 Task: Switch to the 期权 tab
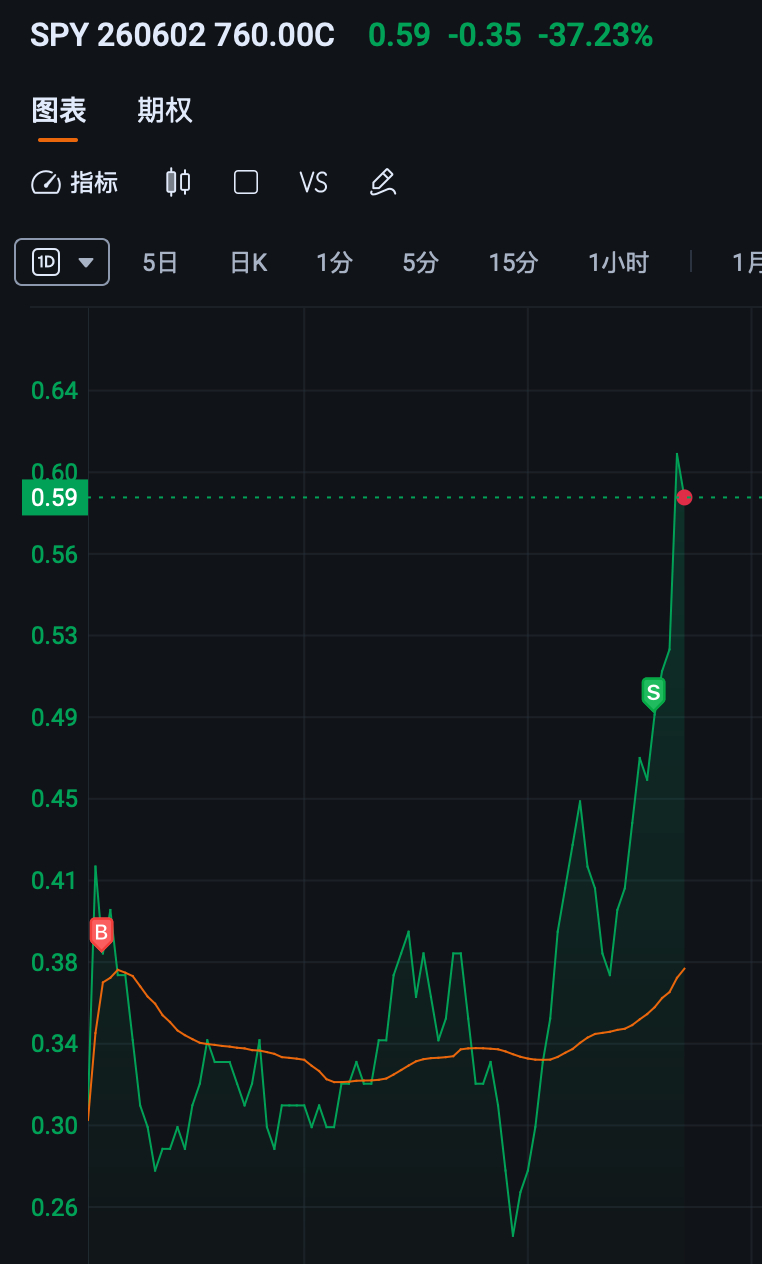165,110
